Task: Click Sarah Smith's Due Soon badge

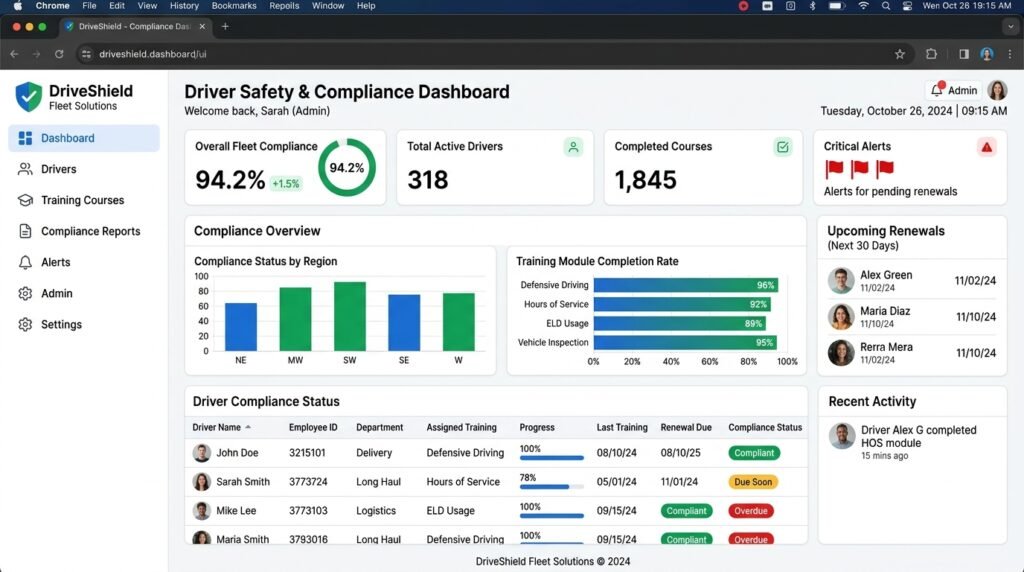Action: (753, 482)
